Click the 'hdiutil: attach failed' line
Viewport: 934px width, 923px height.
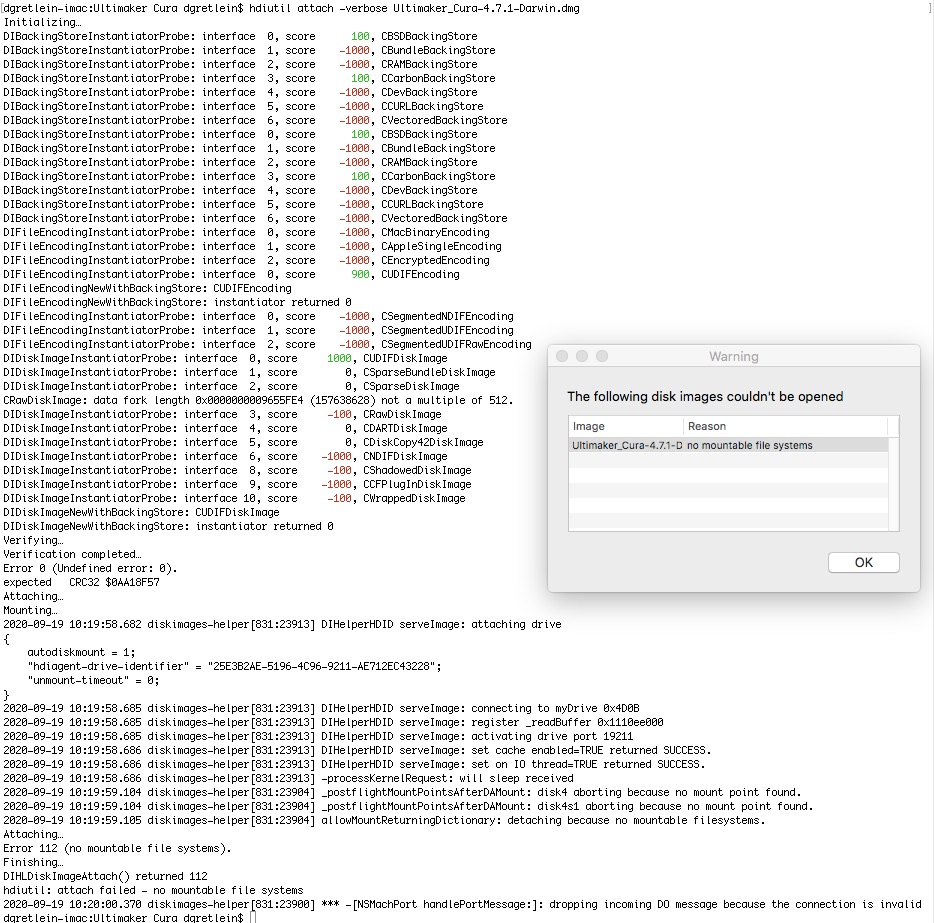(153, 890)
